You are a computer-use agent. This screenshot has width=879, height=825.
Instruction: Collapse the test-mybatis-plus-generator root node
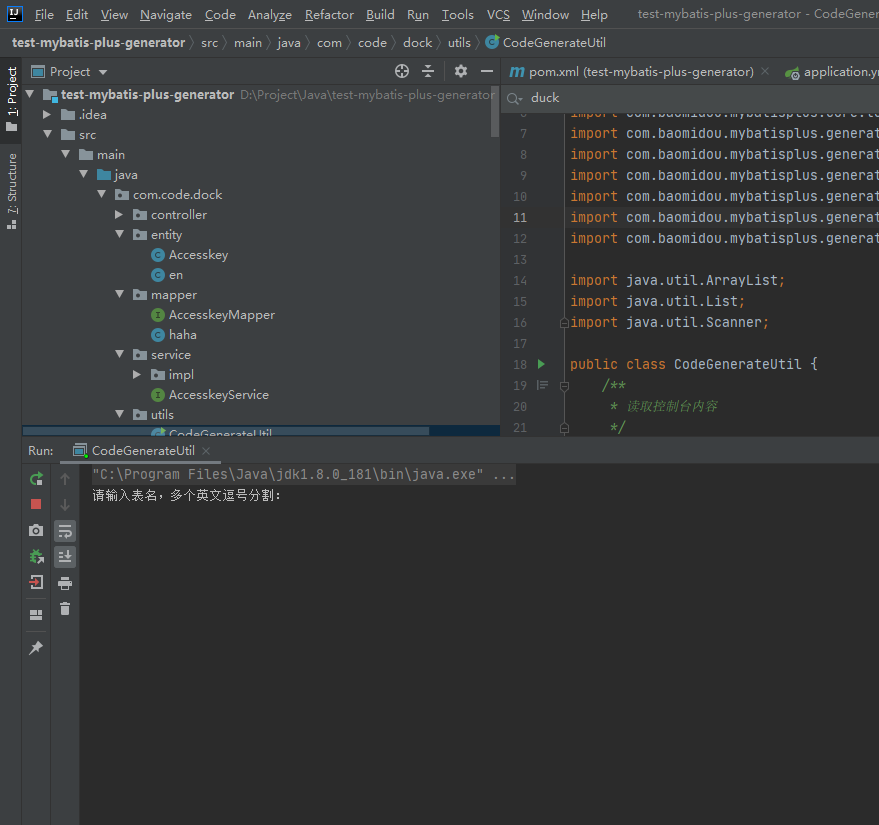pos(30,94)
